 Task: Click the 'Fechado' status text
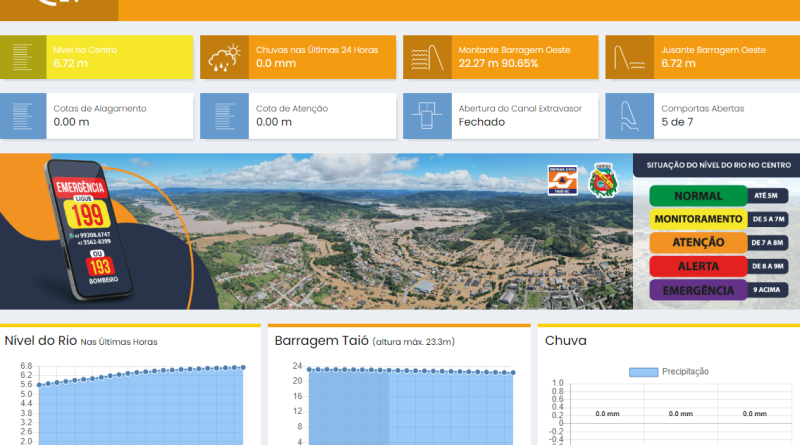tap(482, 122)
